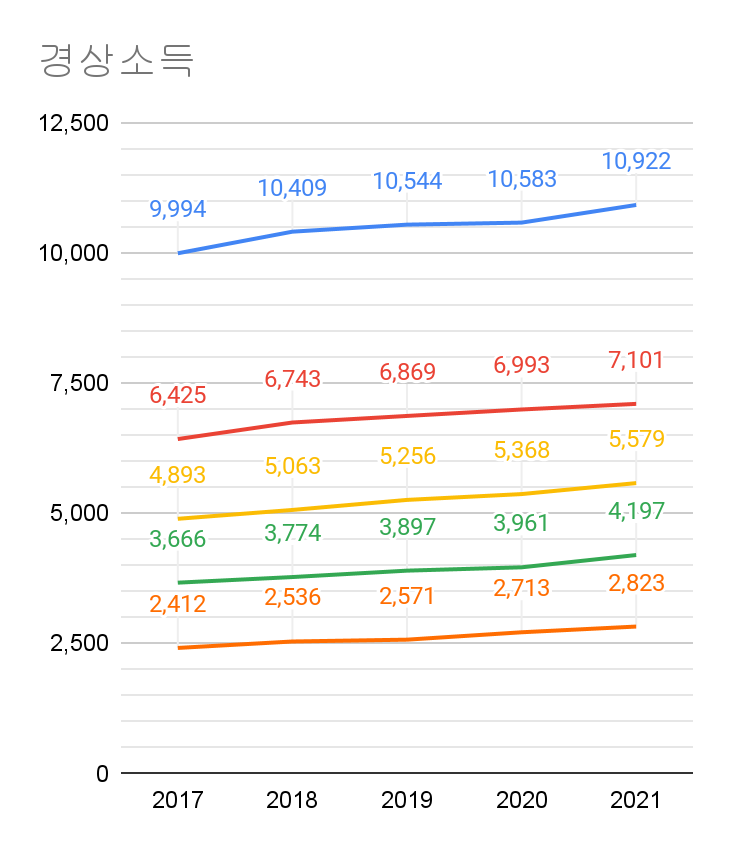Click the orange label 2,713 for 2020
Viewport: 730px width, 850px height.
pyautogui.click(x=521, y=588)
